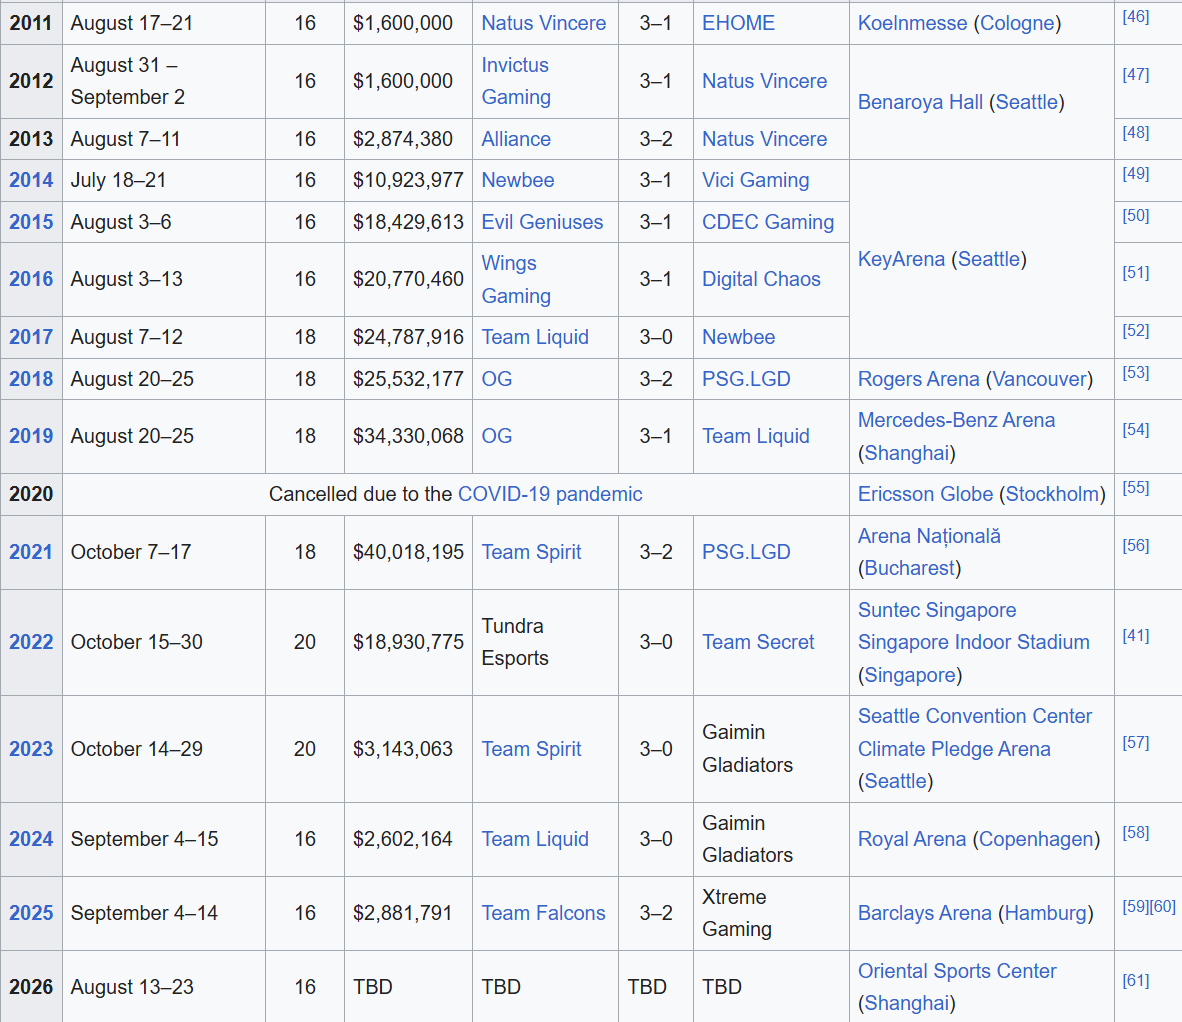Open the Newbee runner-up link in the 2017 row
Screen dimensions: 1182x1022
(x=738, y=337)
